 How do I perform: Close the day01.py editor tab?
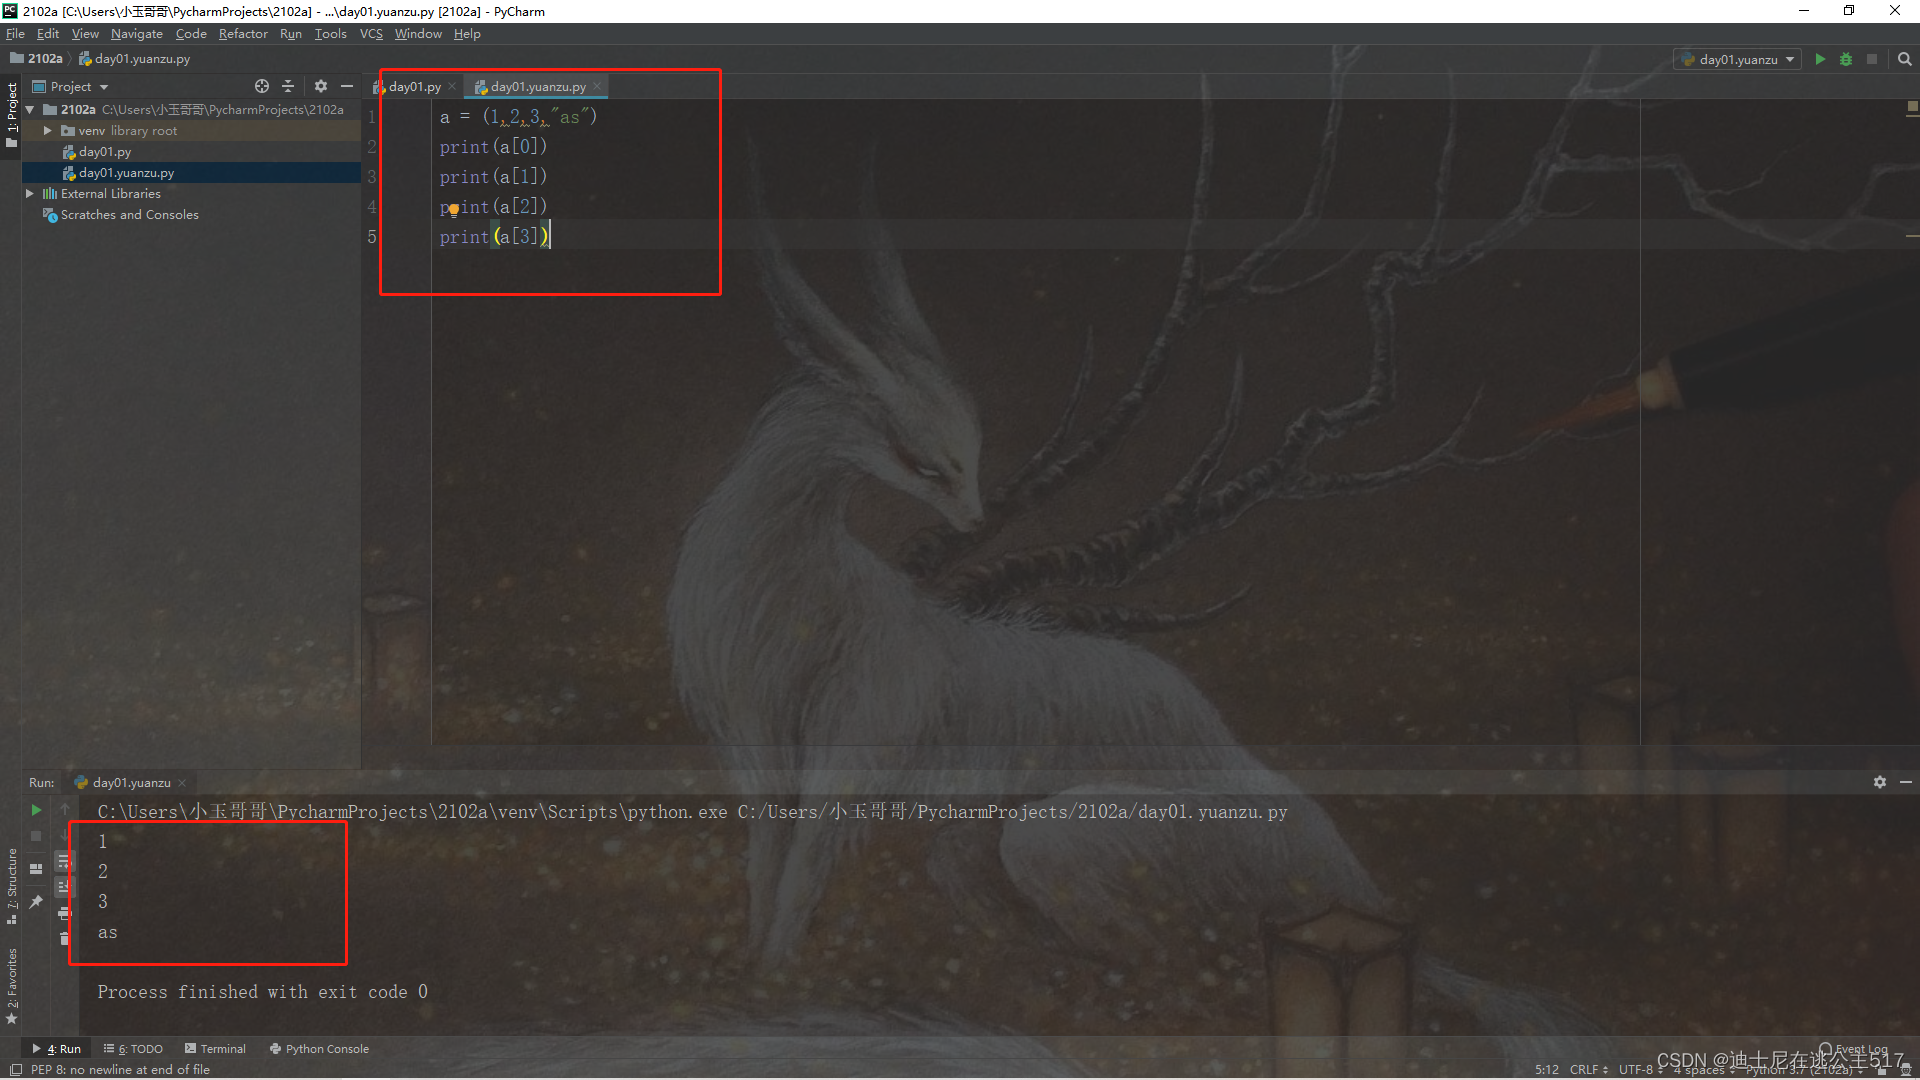coord(452,87)
